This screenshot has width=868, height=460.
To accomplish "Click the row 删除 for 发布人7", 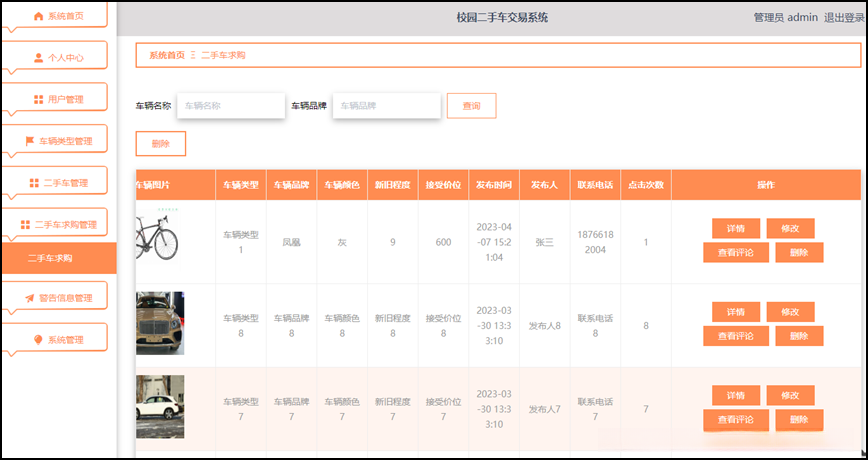I will pos(799,420).
